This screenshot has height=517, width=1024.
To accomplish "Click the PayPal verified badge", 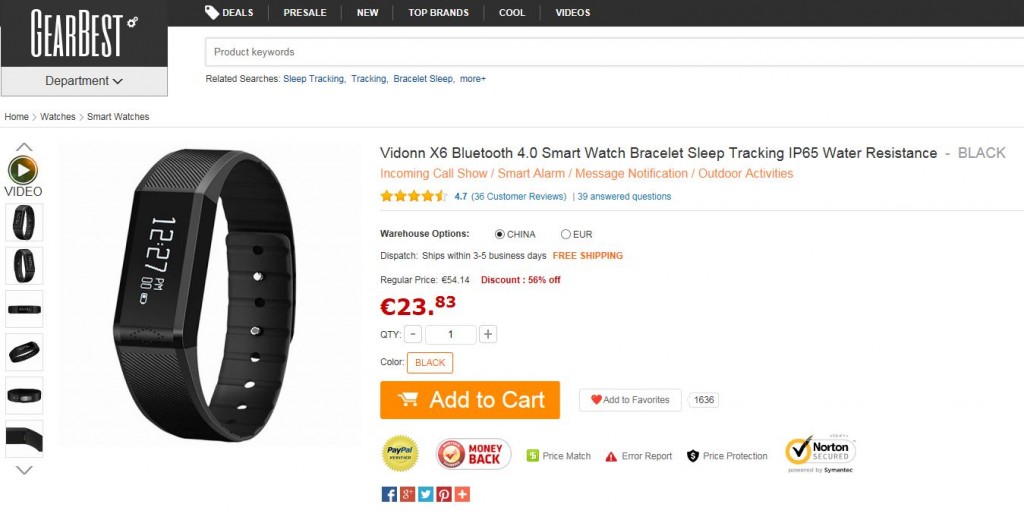I will 401,453.
